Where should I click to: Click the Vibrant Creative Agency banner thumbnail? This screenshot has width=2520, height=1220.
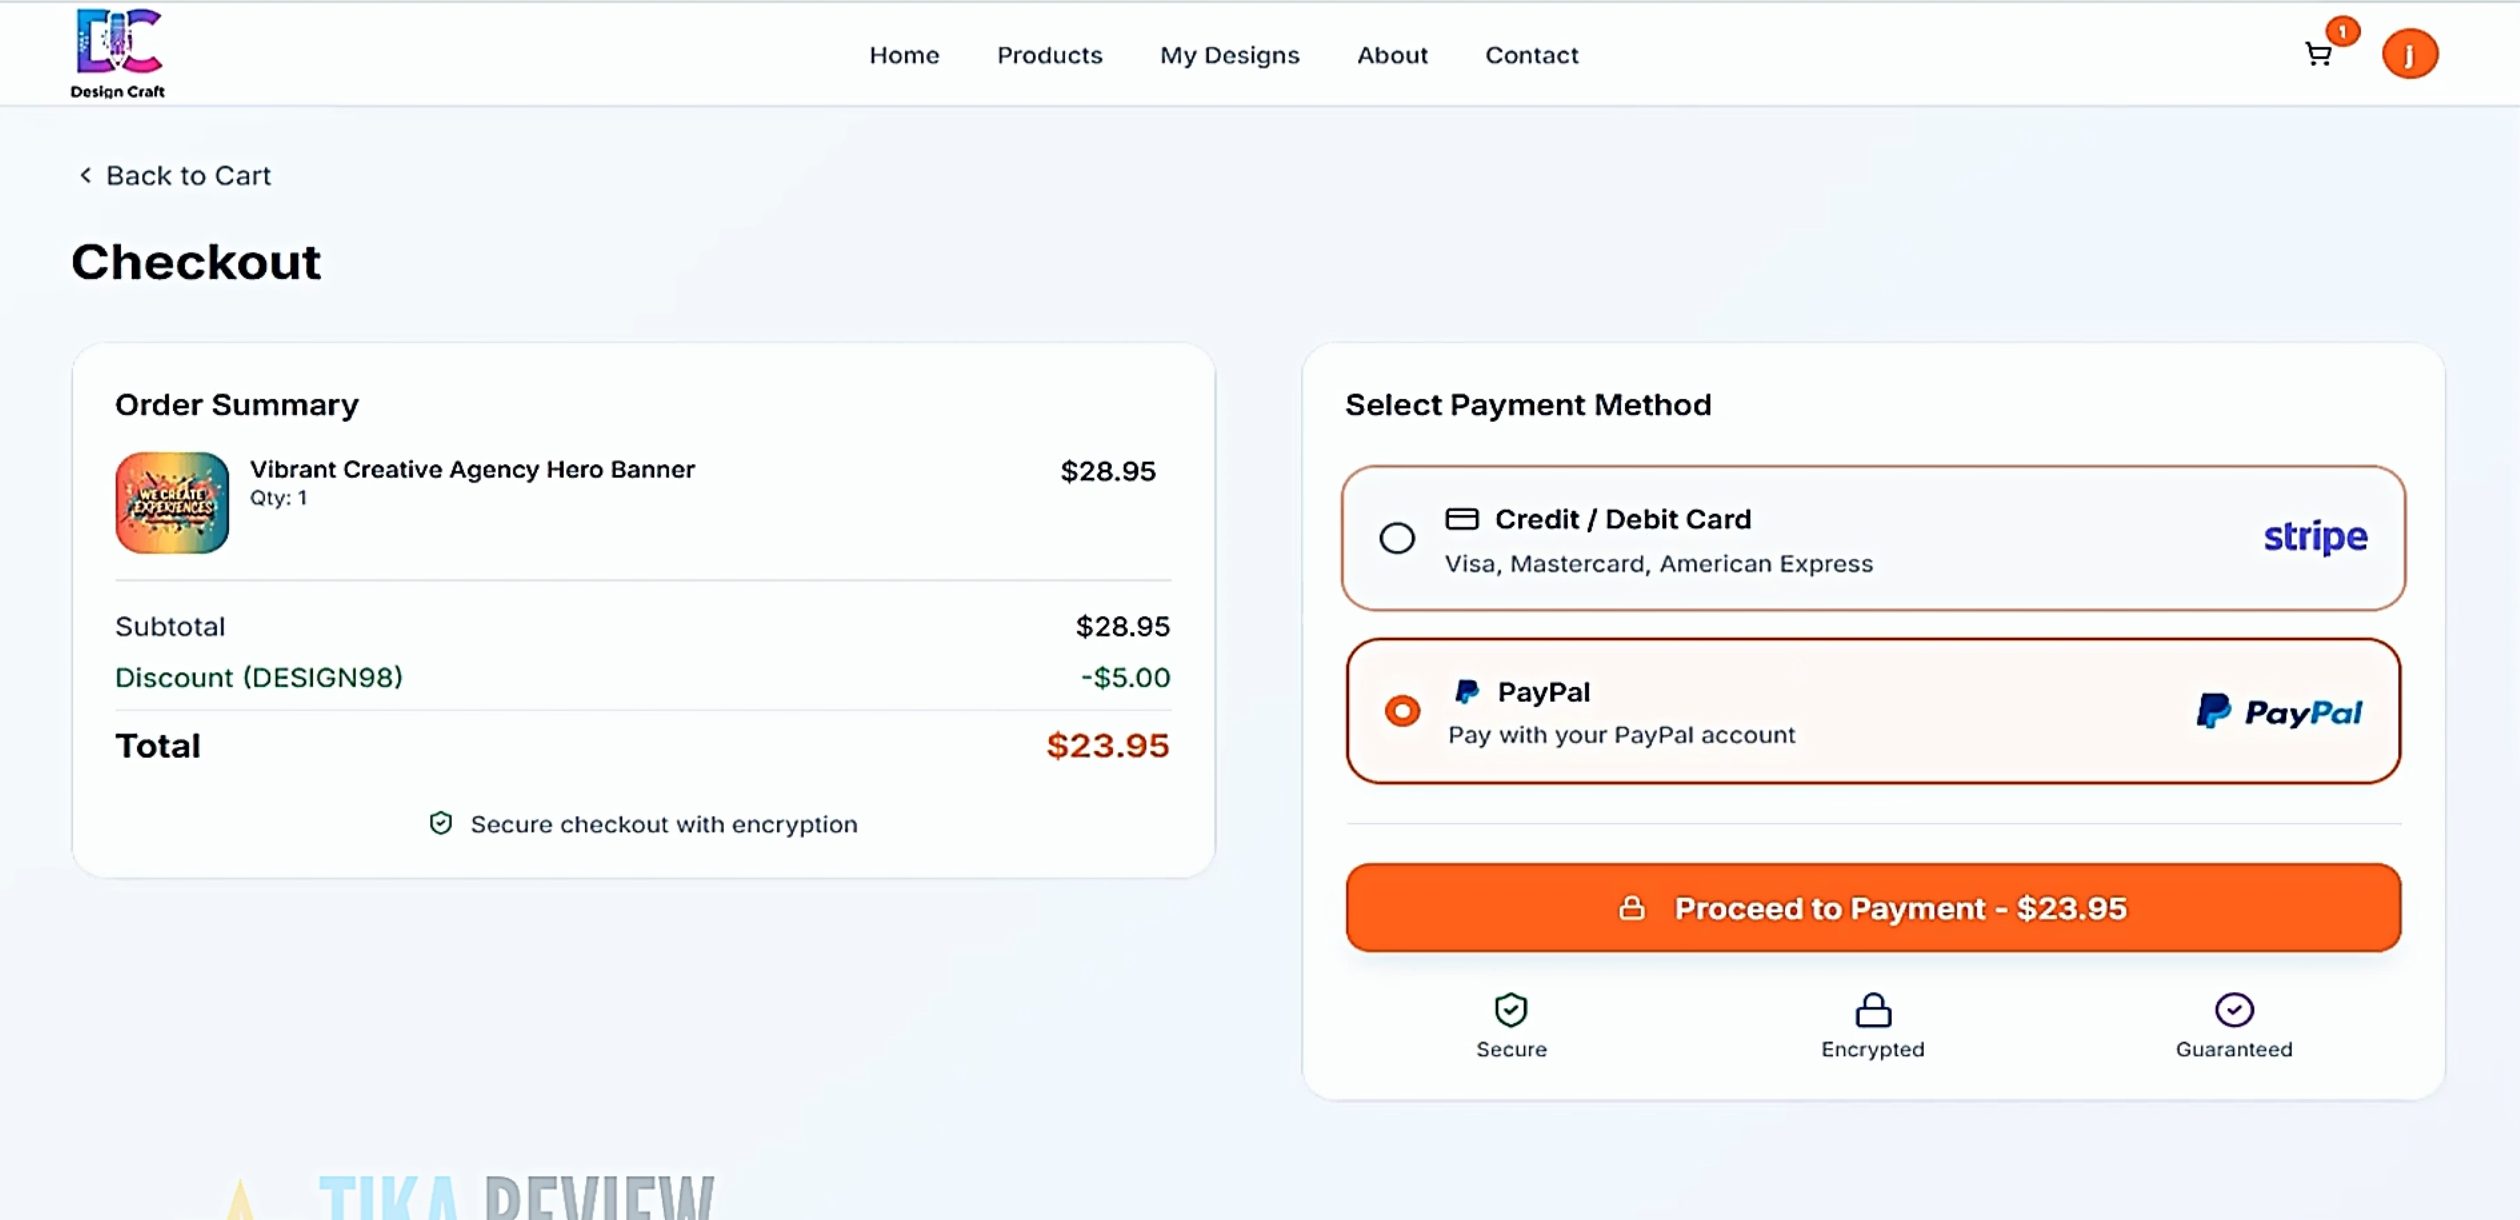point(172,503)
